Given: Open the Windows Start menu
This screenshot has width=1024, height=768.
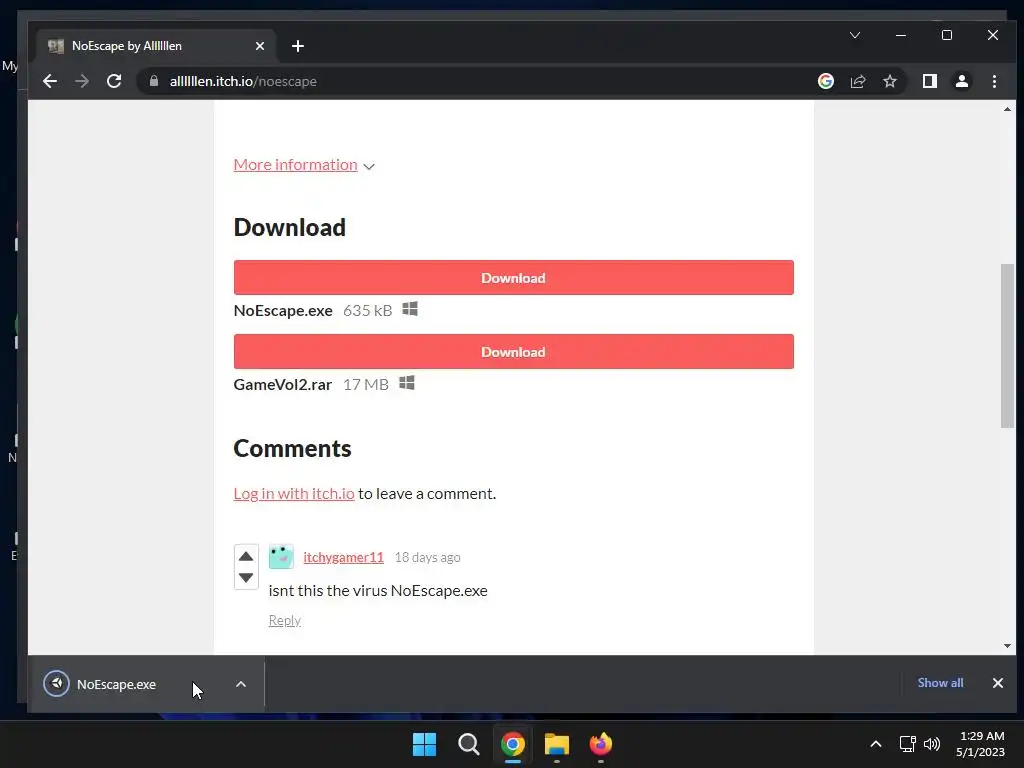Looking at the screenshot, I should pyautogui.click(x=424, y=744).
